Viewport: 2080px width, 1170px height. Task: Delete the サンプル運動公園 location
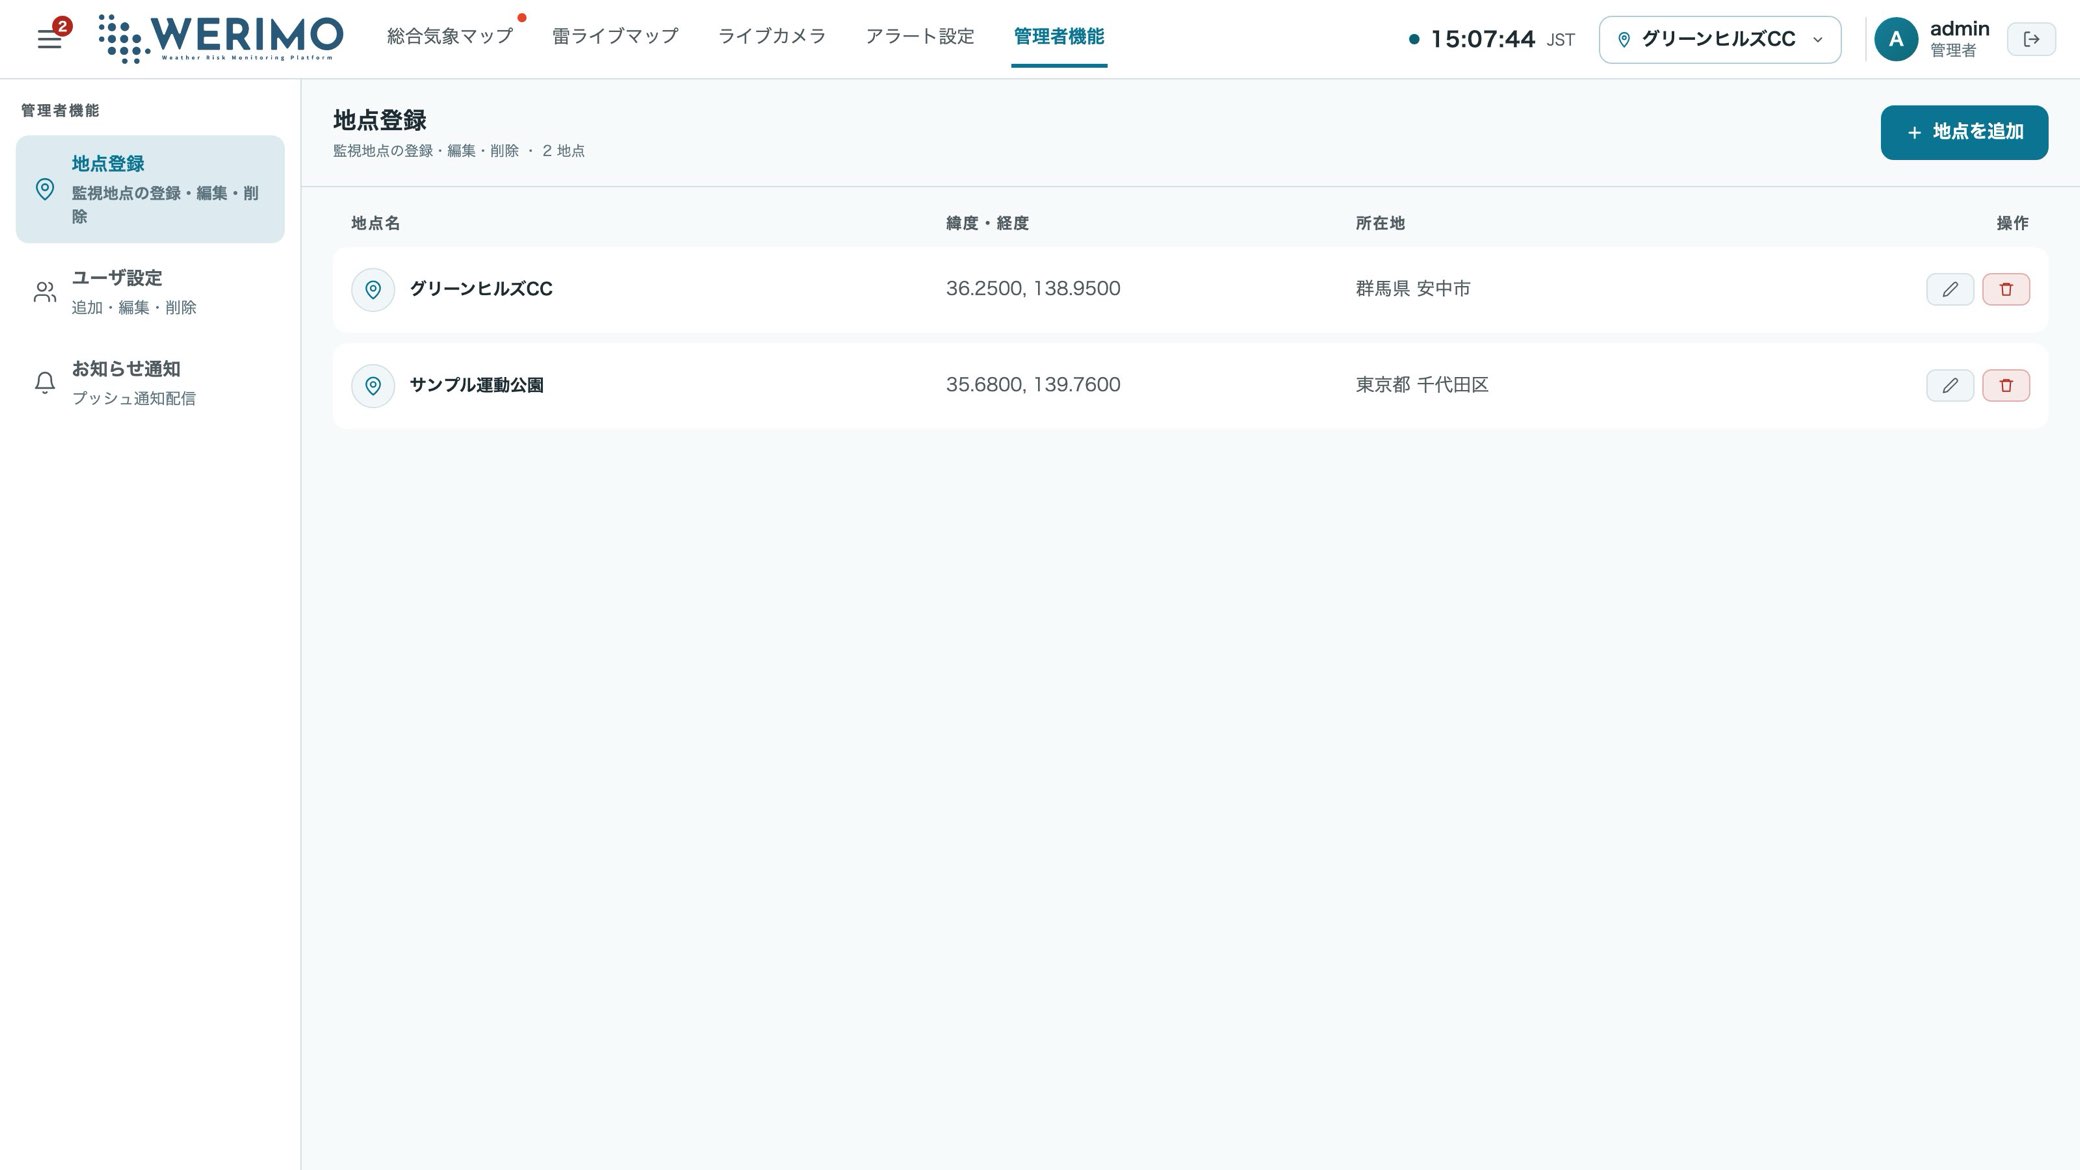(2005, 385)
